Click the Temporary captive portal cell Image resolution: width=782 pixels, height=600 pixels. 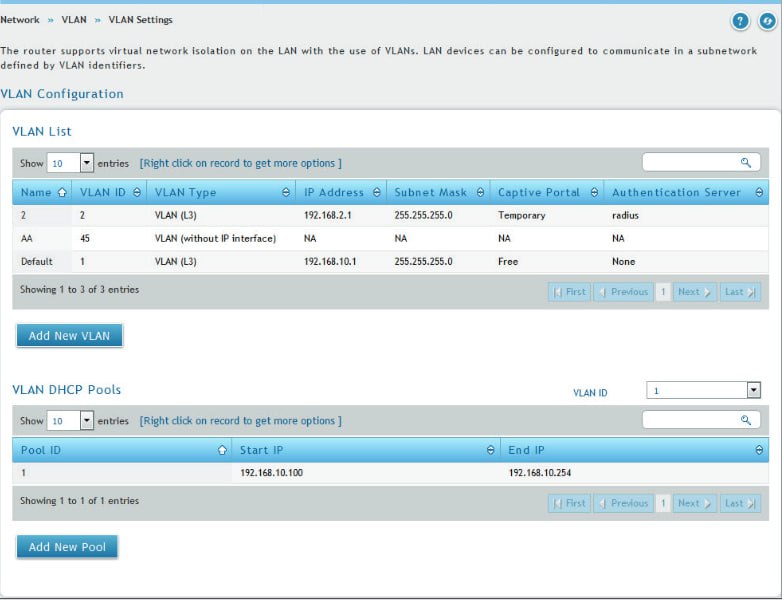point(522,215)
